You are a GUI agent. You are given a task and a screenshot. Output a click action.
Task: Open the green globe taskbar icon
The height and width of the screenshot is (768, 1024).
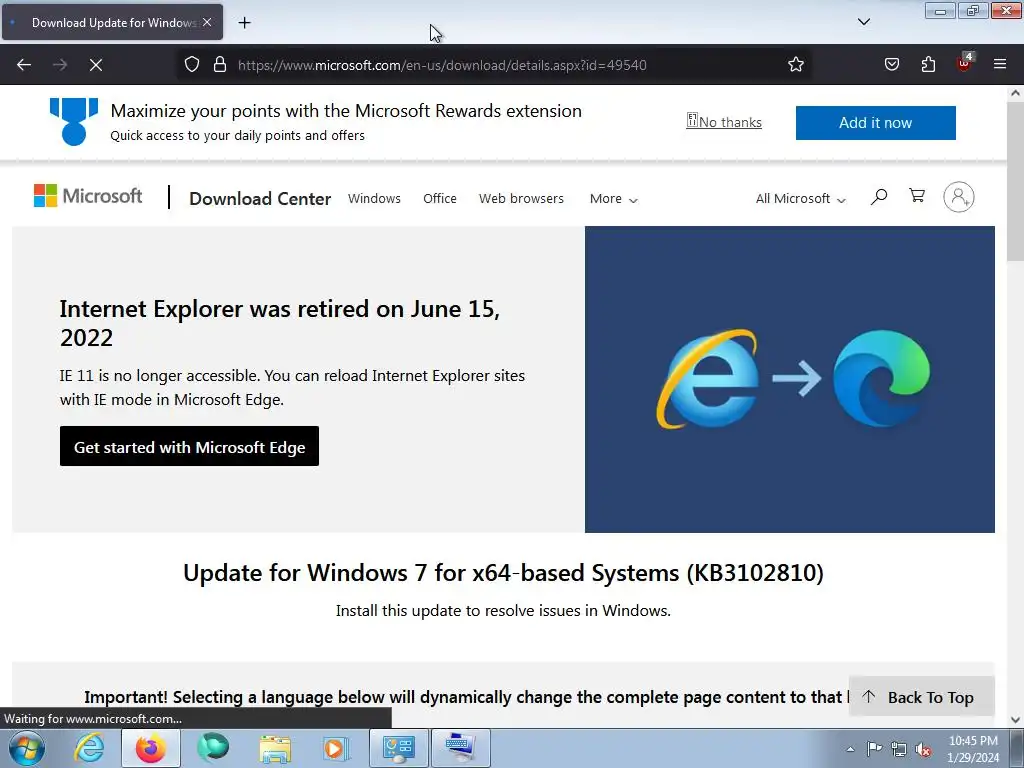click(x=213, y=748)
